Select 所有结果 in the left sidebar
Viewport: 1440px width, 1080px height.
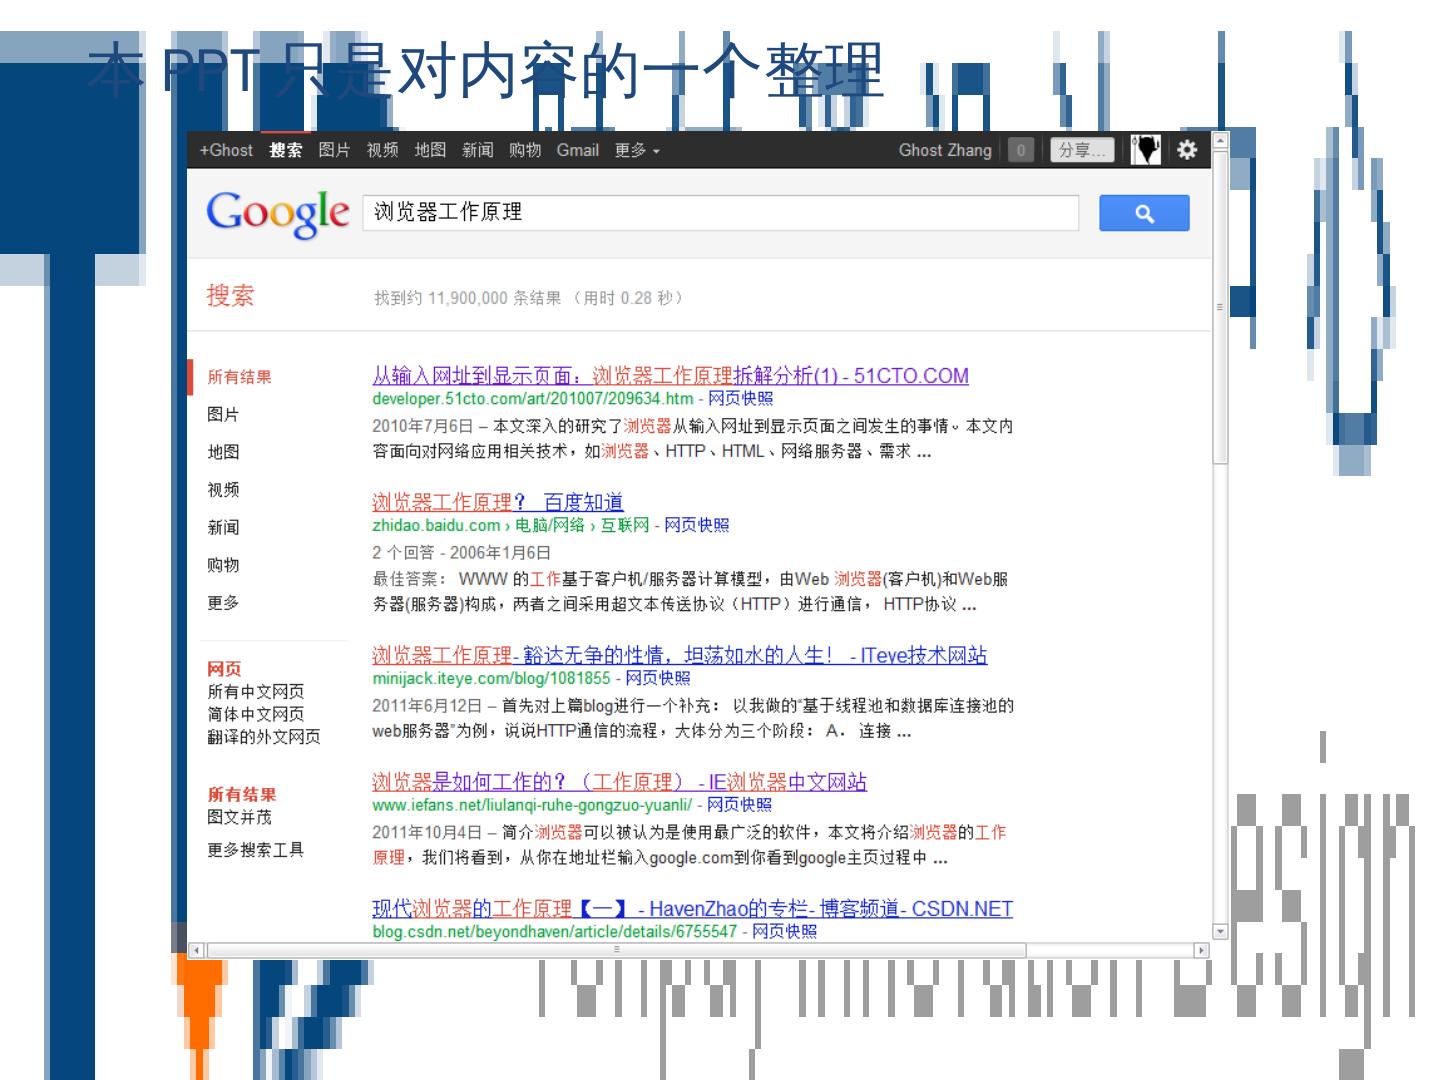pyautogui.click(x=240, y=377)
